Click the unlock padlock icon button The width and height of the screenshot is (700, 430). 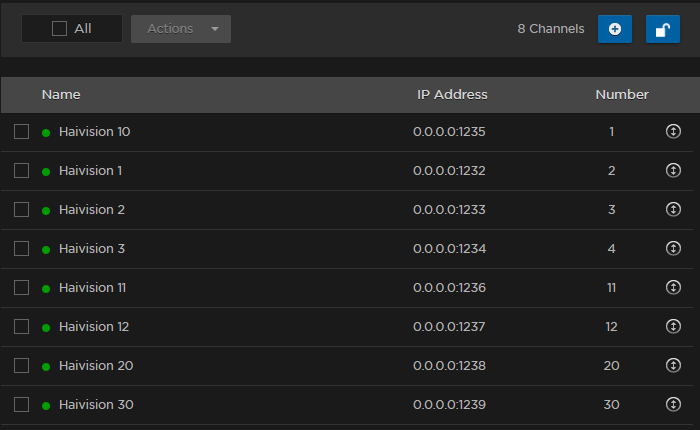coord(662,29)
